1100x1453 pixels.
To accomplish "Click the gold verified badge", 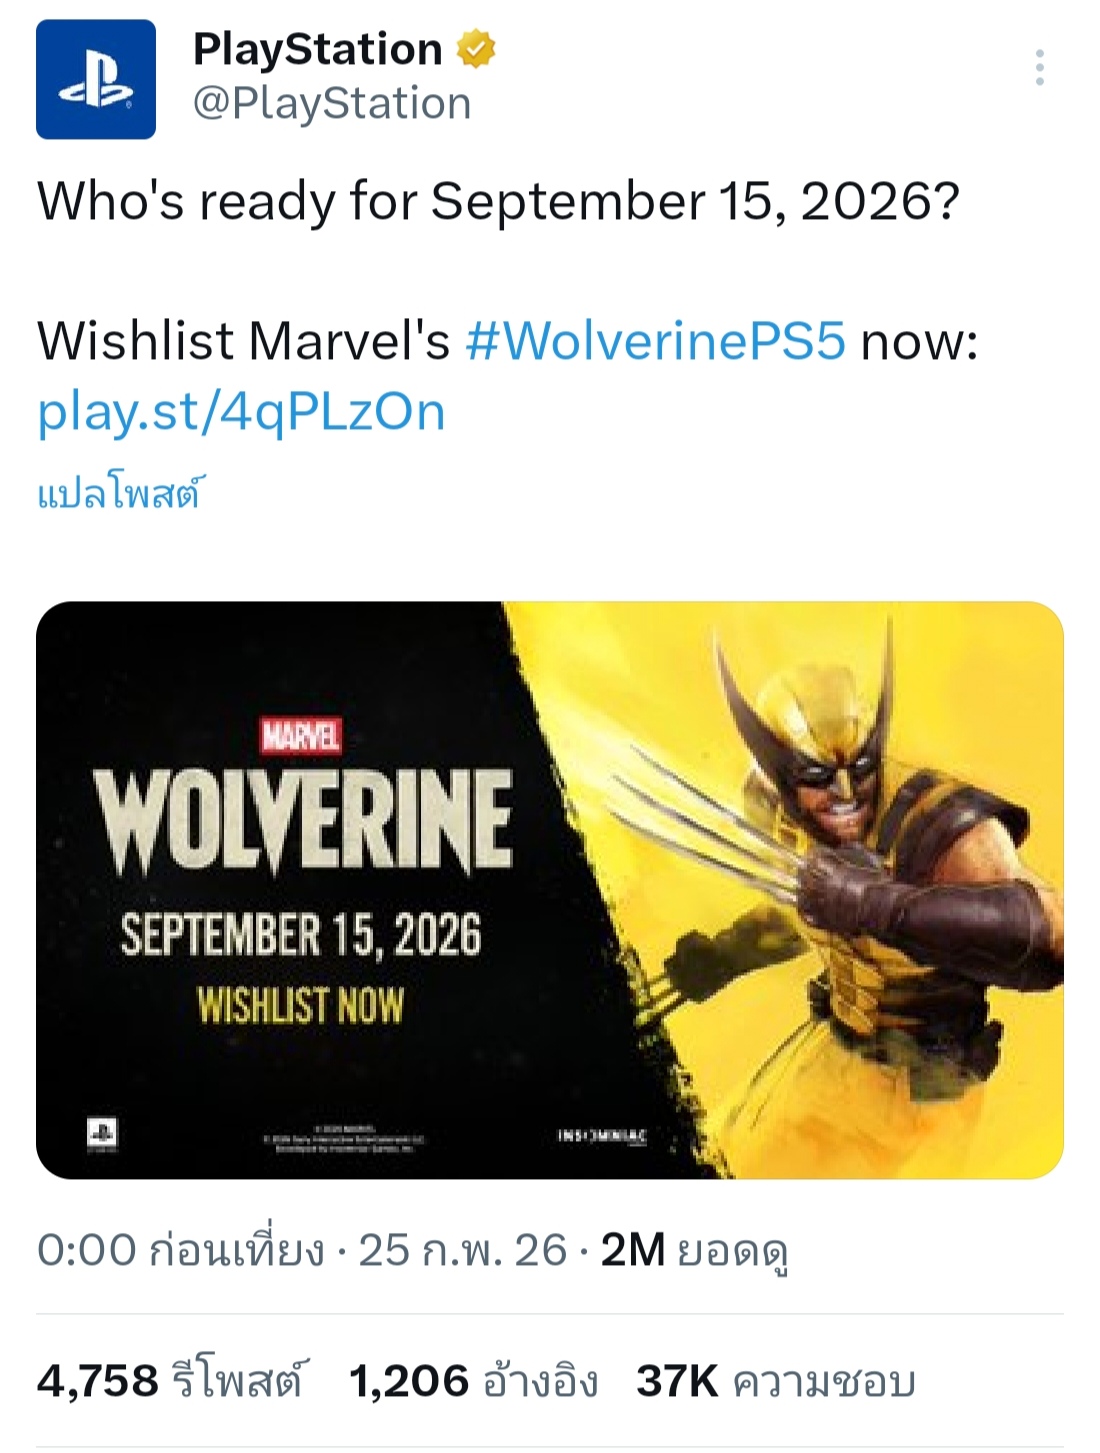I will [476, 49].
